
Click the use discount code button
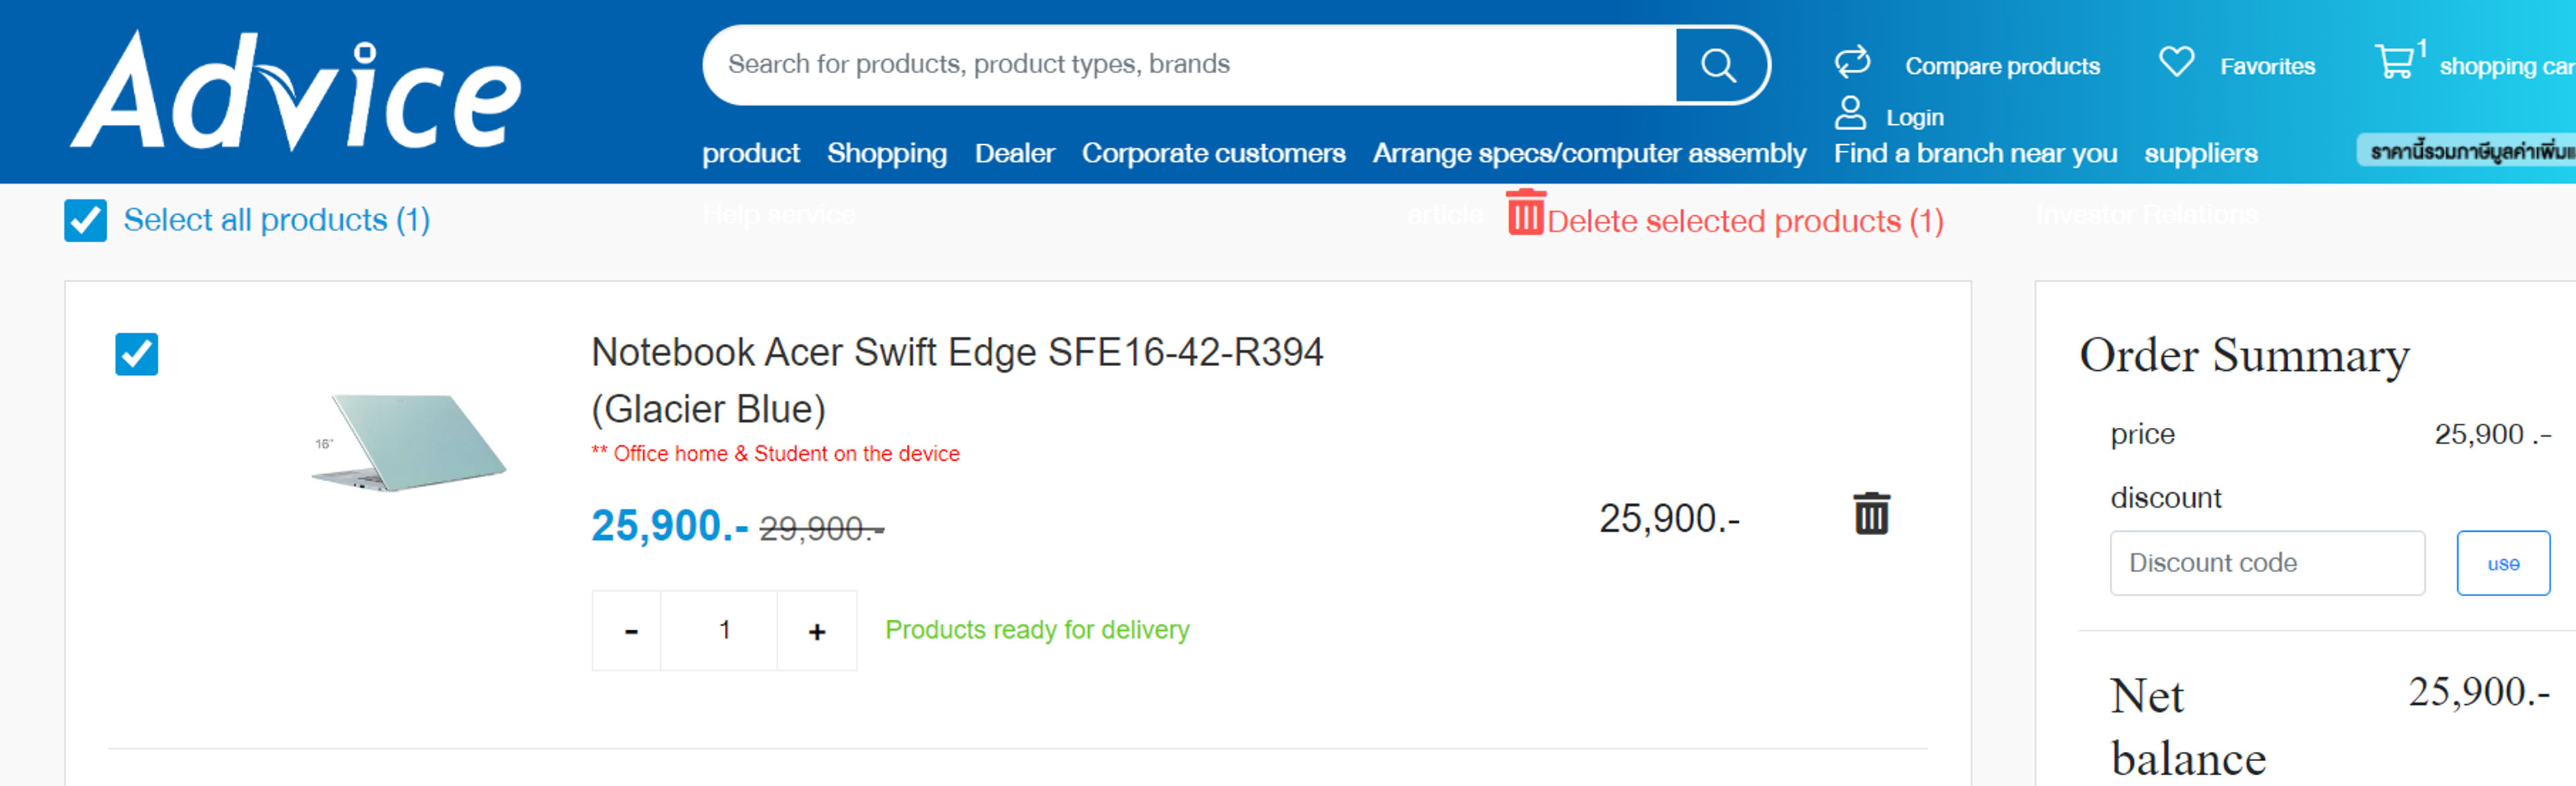[2503, 563]
